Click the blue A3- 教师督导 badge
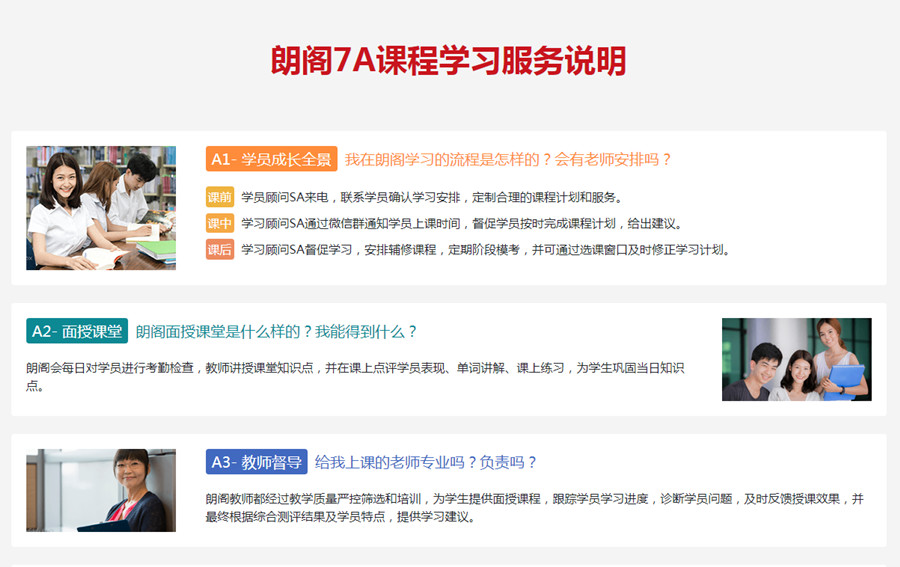 click(x=256, y=462)
